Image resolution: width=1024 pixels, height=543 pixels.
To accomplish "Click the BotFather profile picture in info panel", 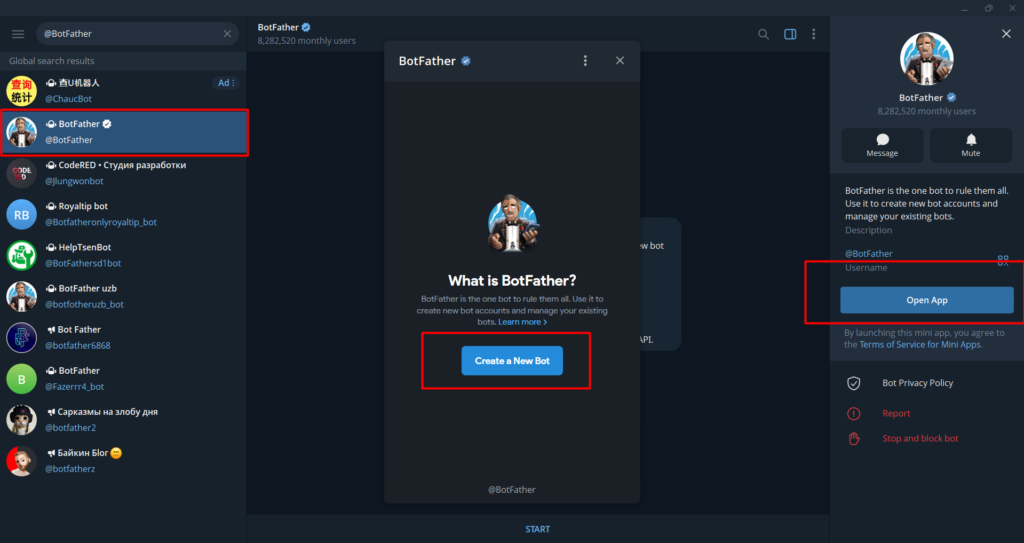I will pos(927,59).
